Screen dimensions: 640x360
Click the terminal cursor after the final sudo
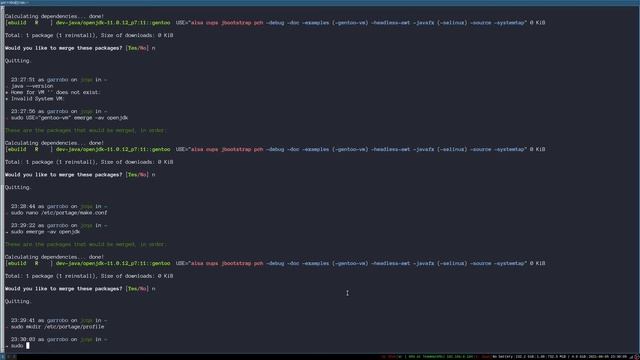coord(28,346)
